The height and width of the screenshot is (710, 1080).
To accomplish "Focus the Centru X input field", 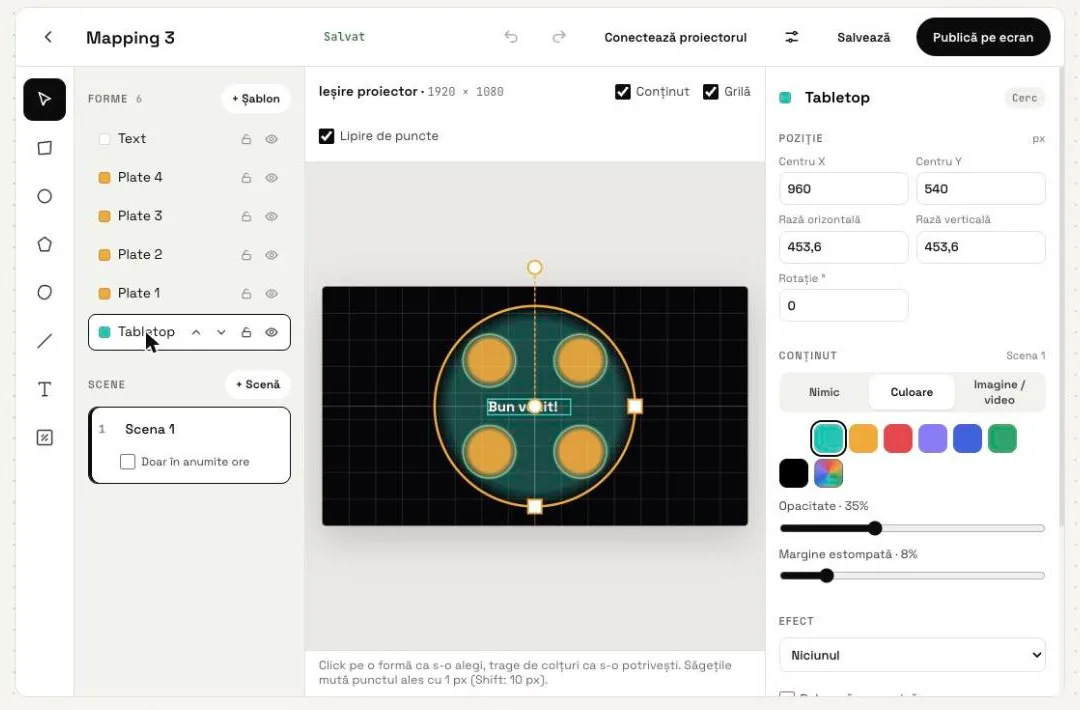I will pos(843,189).
